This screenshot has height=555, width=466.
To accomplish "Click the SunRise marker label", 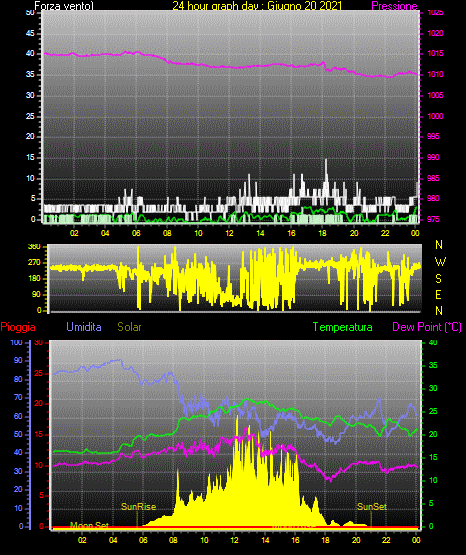I will 138,507.
